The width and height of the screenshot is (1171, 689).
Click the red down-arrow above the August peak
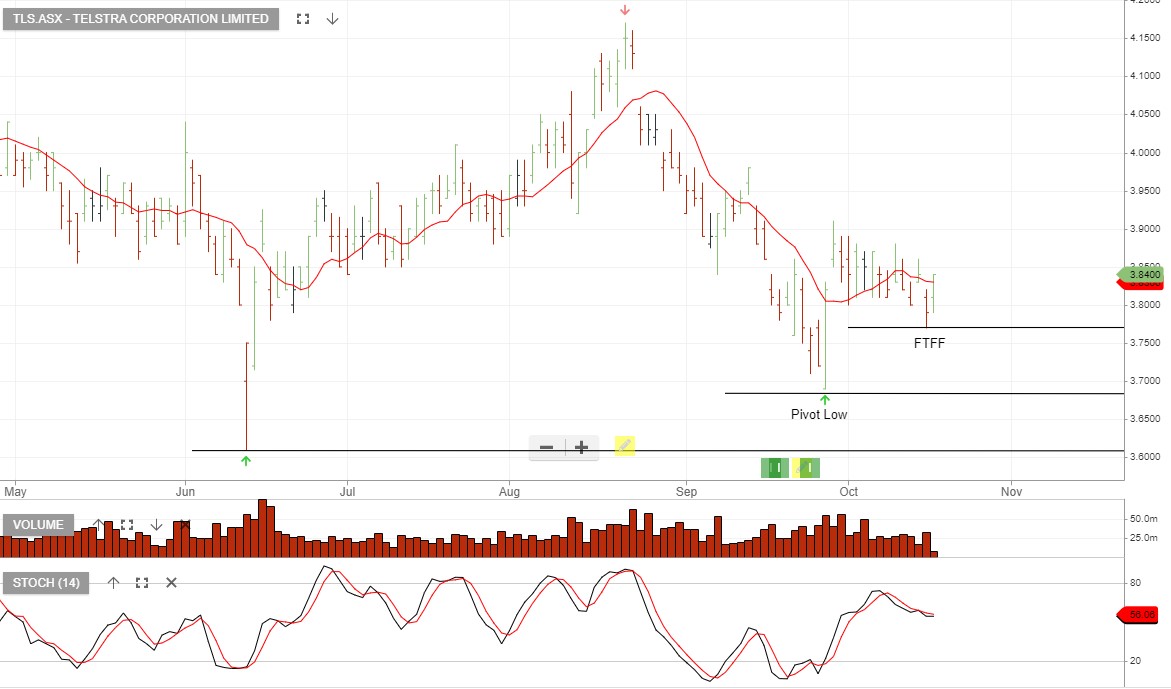[625, 11]
